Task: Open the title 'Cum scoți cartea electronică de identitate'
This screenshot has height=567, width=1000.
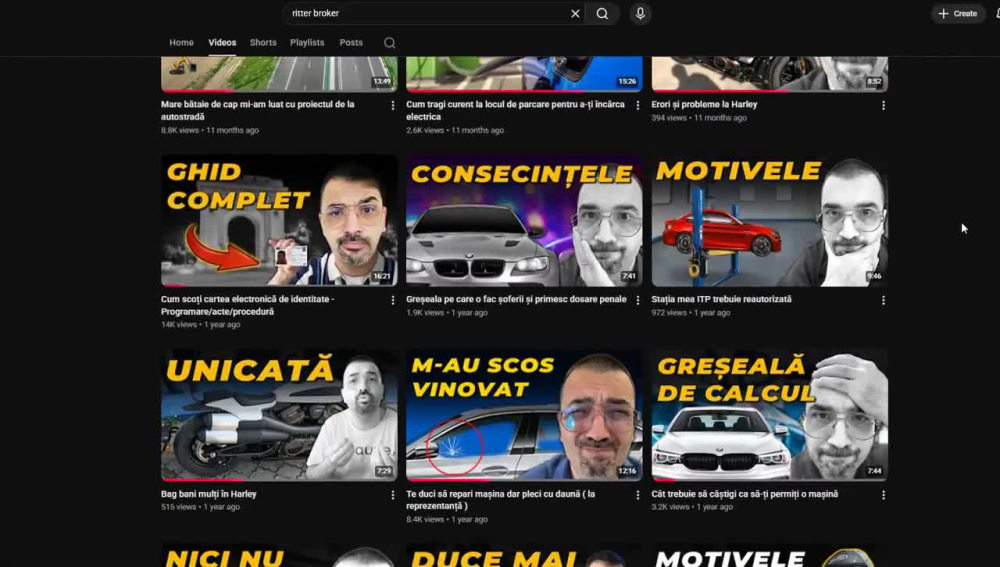Action: 247,305
